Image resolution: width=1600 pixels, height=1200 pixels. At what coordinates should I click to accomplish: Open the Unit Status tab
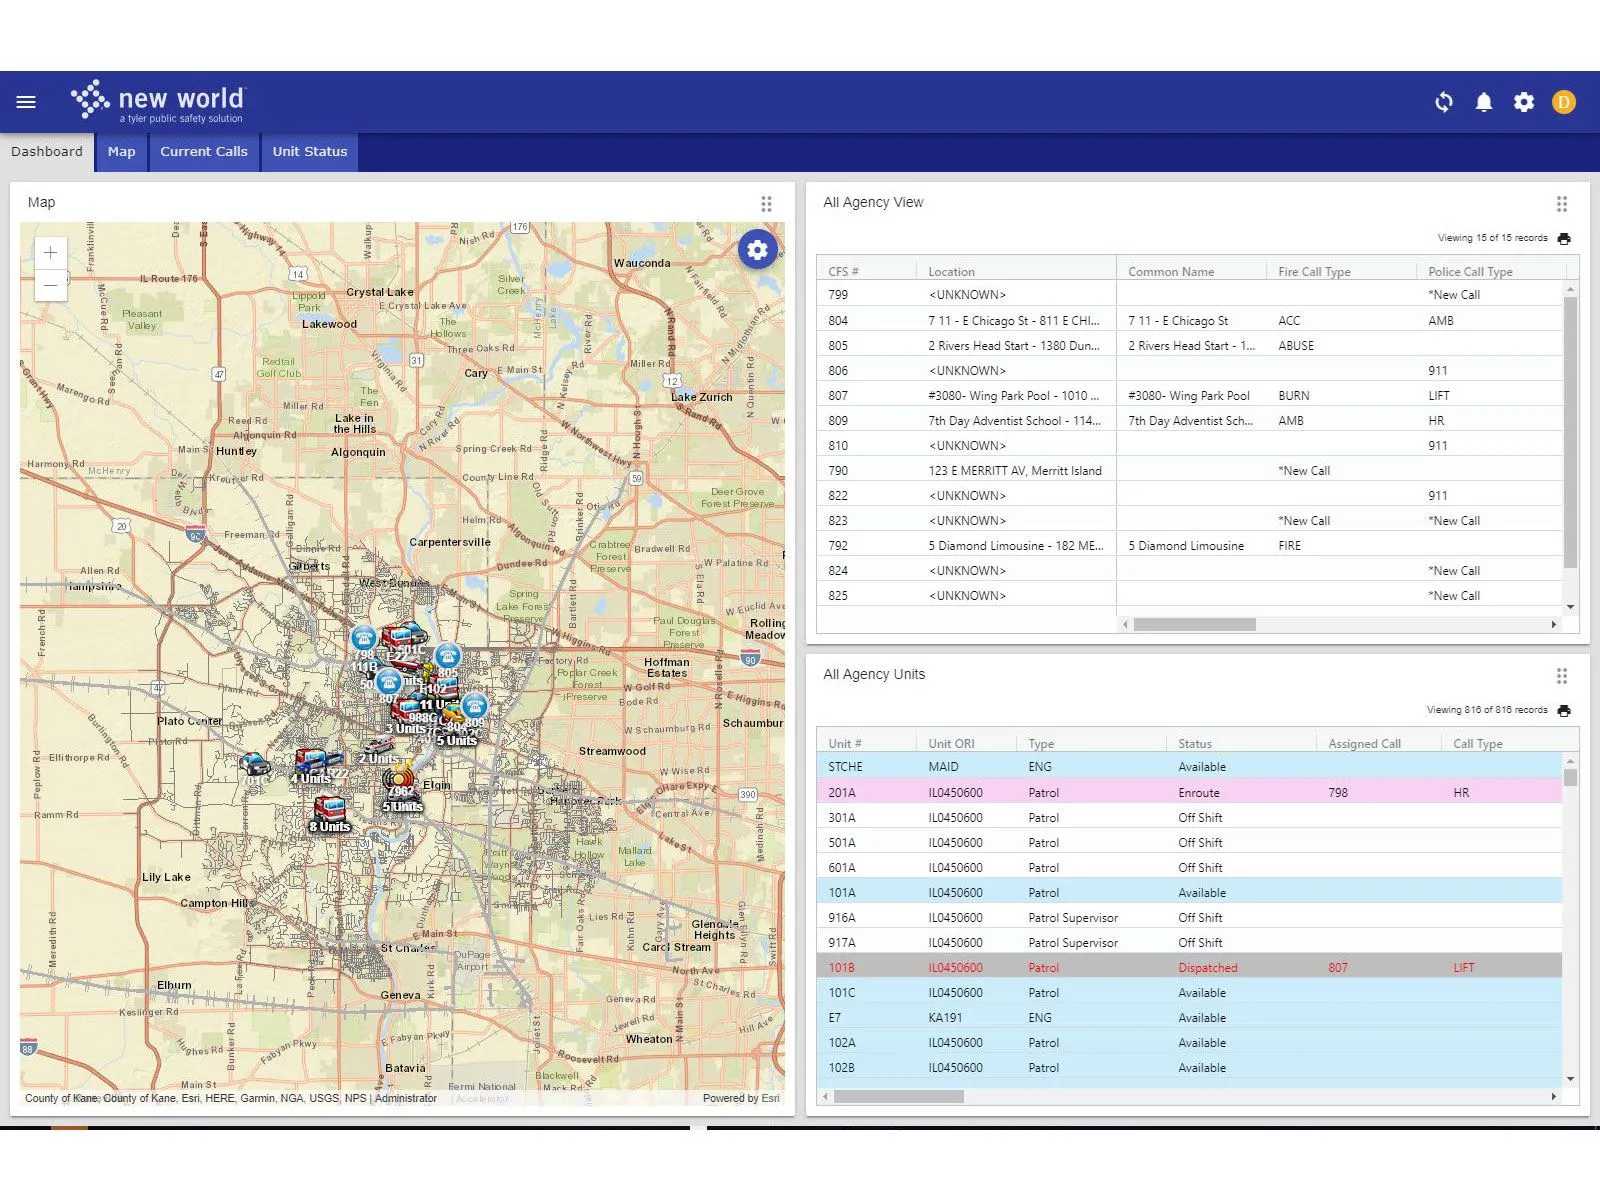click(x=309, y=152)
